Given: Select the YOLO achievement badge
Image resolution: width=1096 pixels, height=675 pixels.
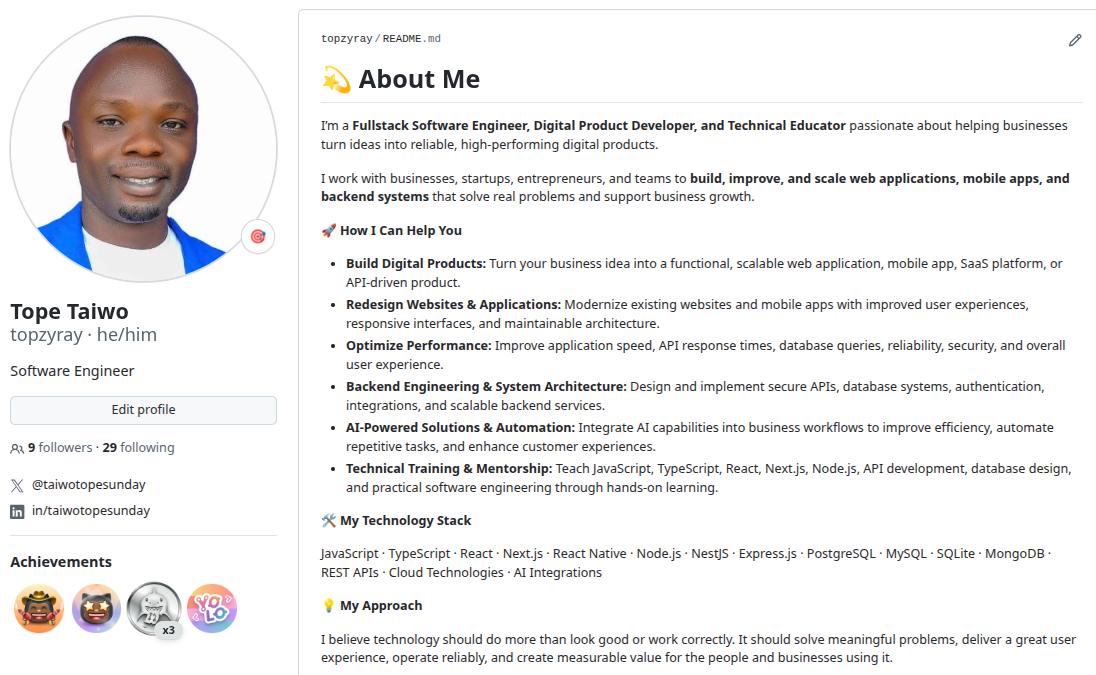Looking at the screenshot, I should click(x=212, y=609).
